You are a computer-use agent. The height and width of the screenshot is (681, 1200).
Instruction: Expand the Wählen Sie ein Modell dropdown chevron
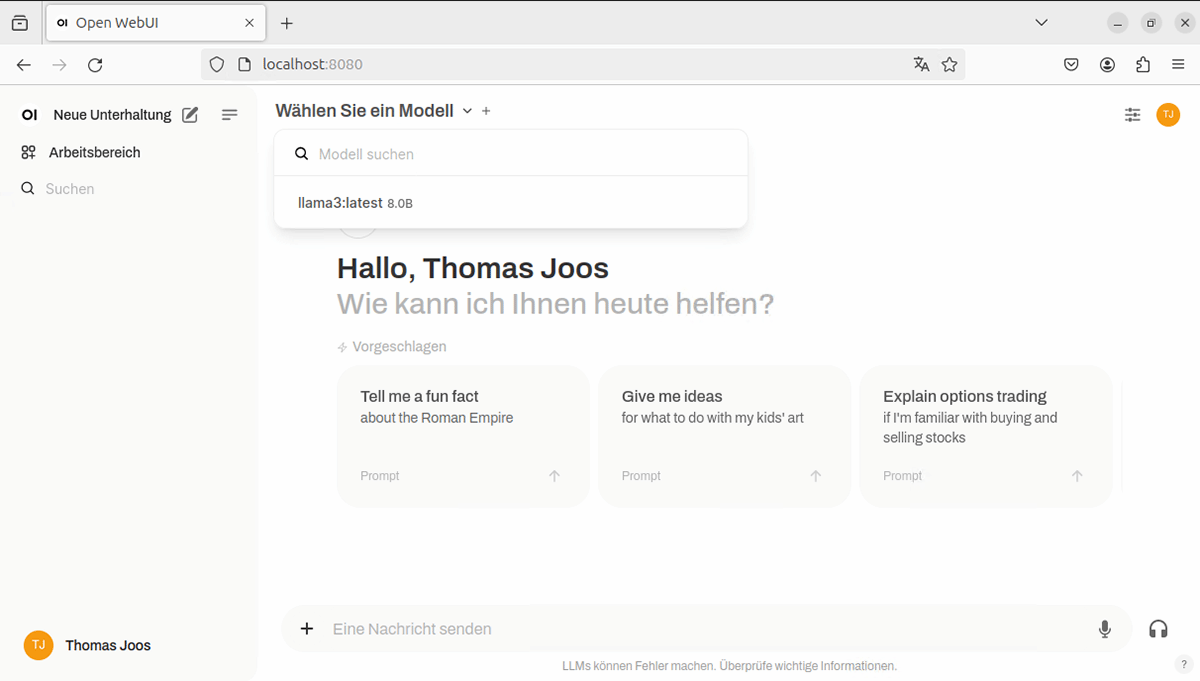[466, 111]
